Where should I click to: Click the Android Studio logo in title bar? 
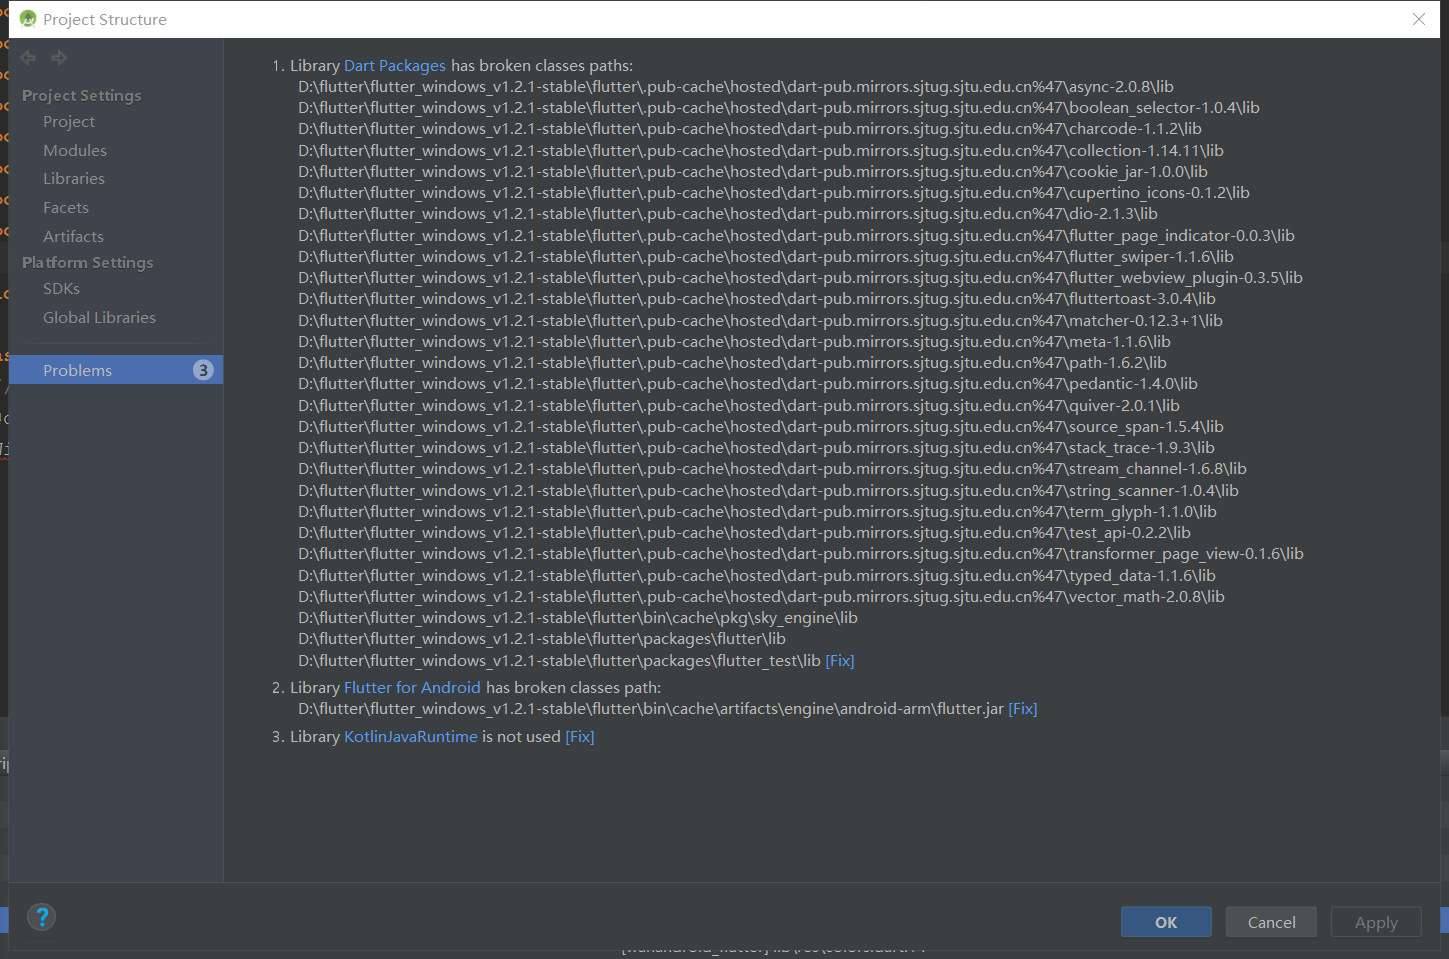coord(27,18)
